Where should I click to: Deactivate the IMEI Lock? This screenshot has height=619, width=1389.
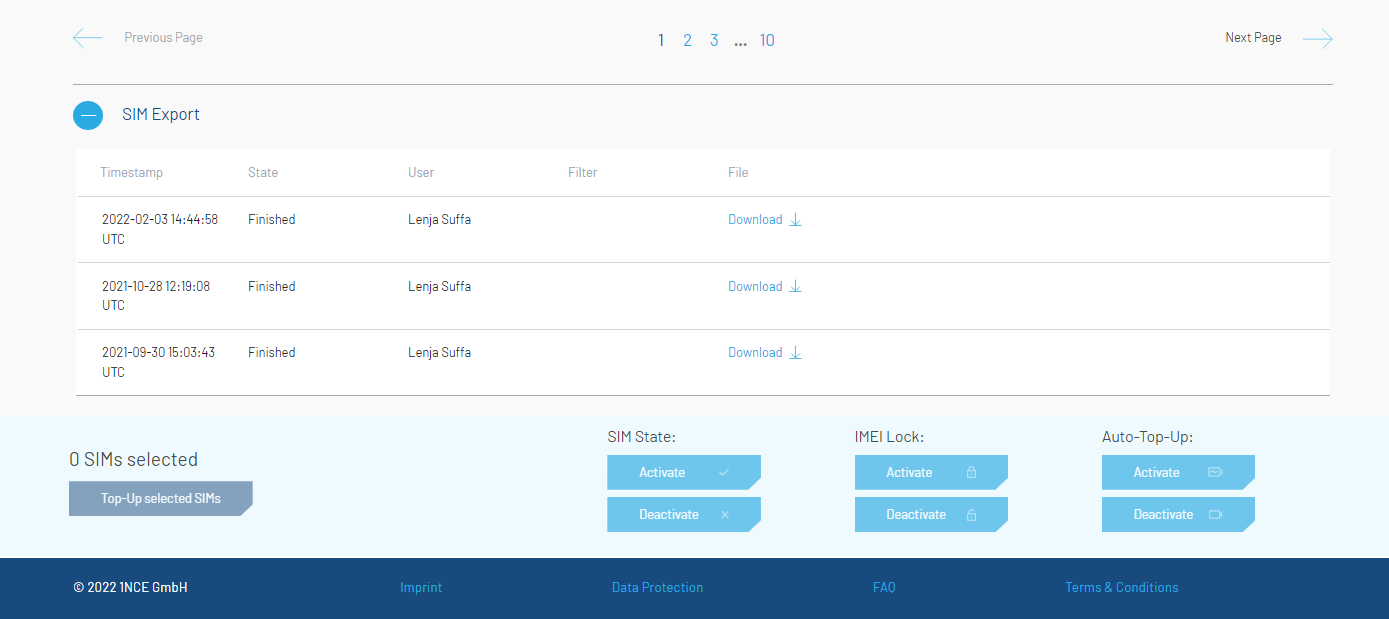pos(930,515)
